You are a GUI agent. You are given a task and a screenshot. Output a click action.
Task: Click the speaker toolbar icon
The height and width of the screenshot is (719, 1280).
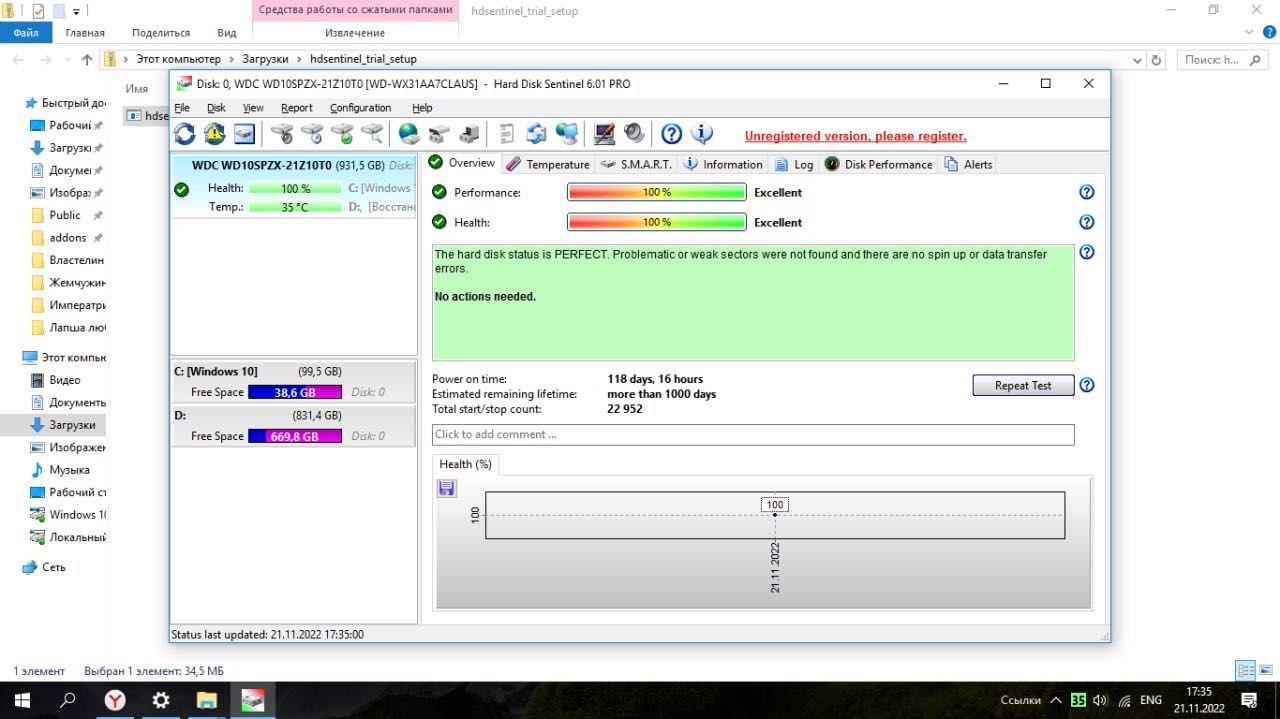click(633, 134)
